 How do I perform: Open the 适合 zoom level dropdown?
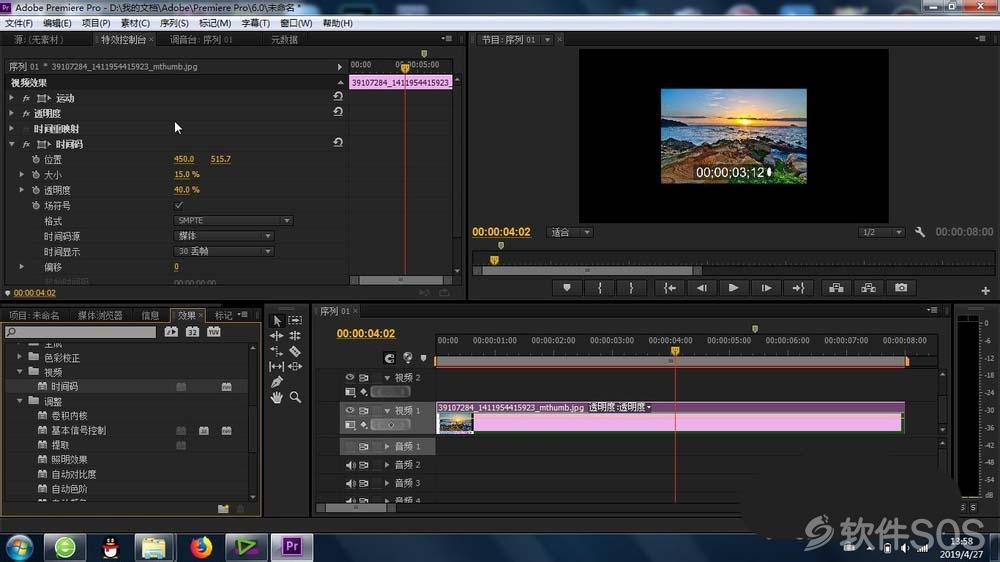(x=570, y=232)
